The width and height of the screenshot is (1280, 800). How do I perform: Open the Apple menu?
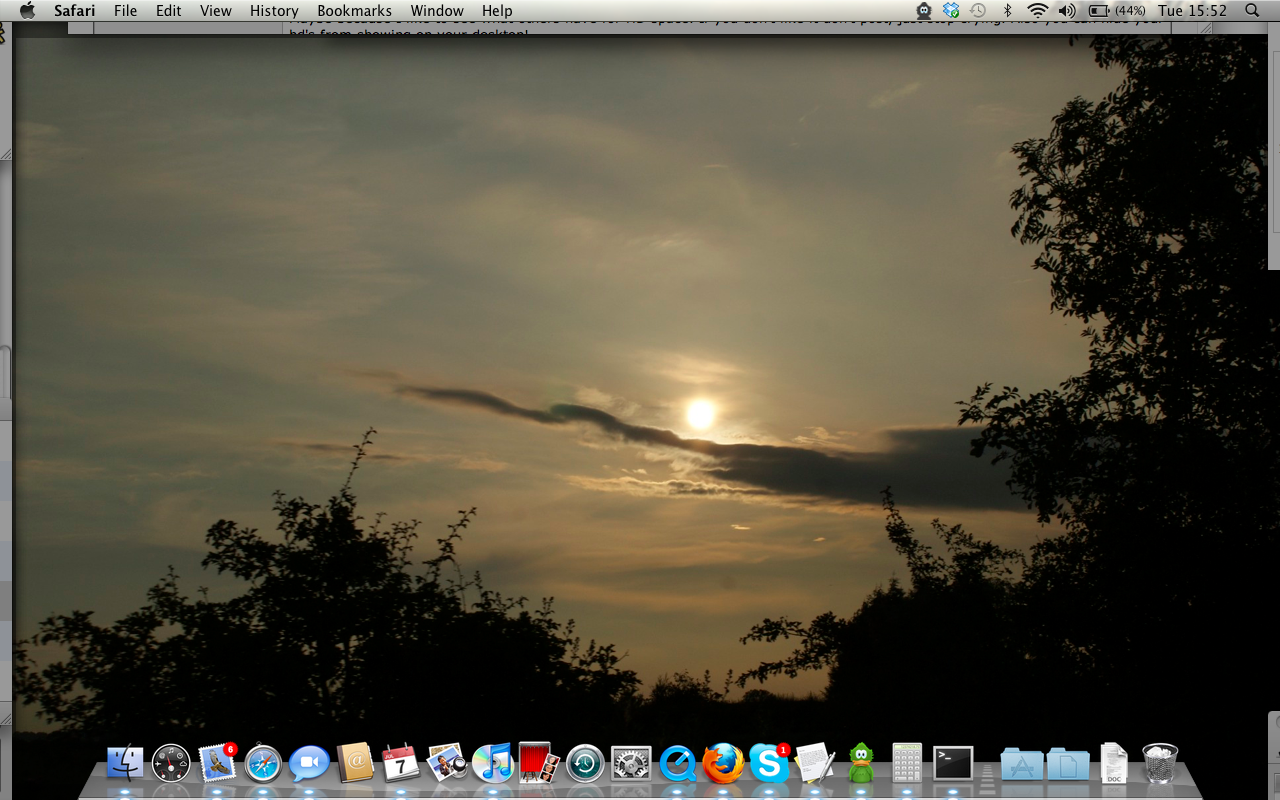click(x=27, y=11)
